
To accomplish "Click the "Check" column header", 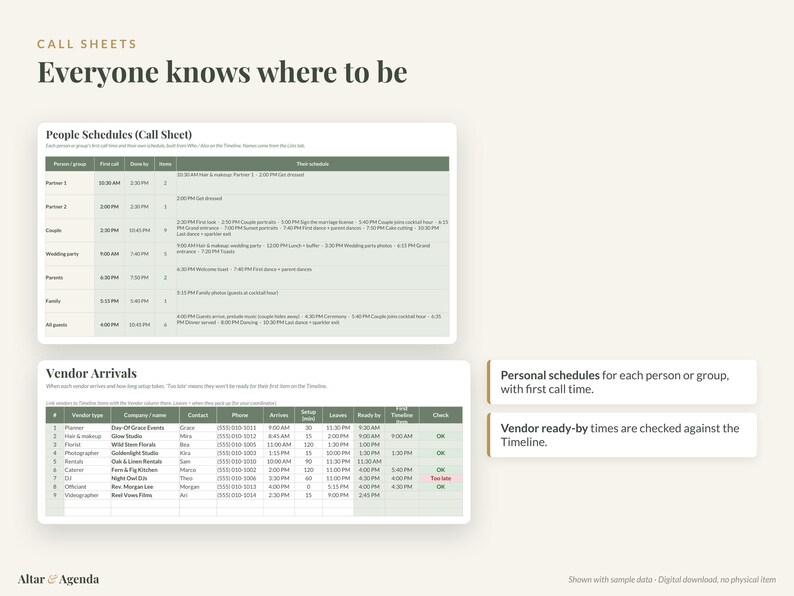I will pyautogui.click(x=441, y=415).
